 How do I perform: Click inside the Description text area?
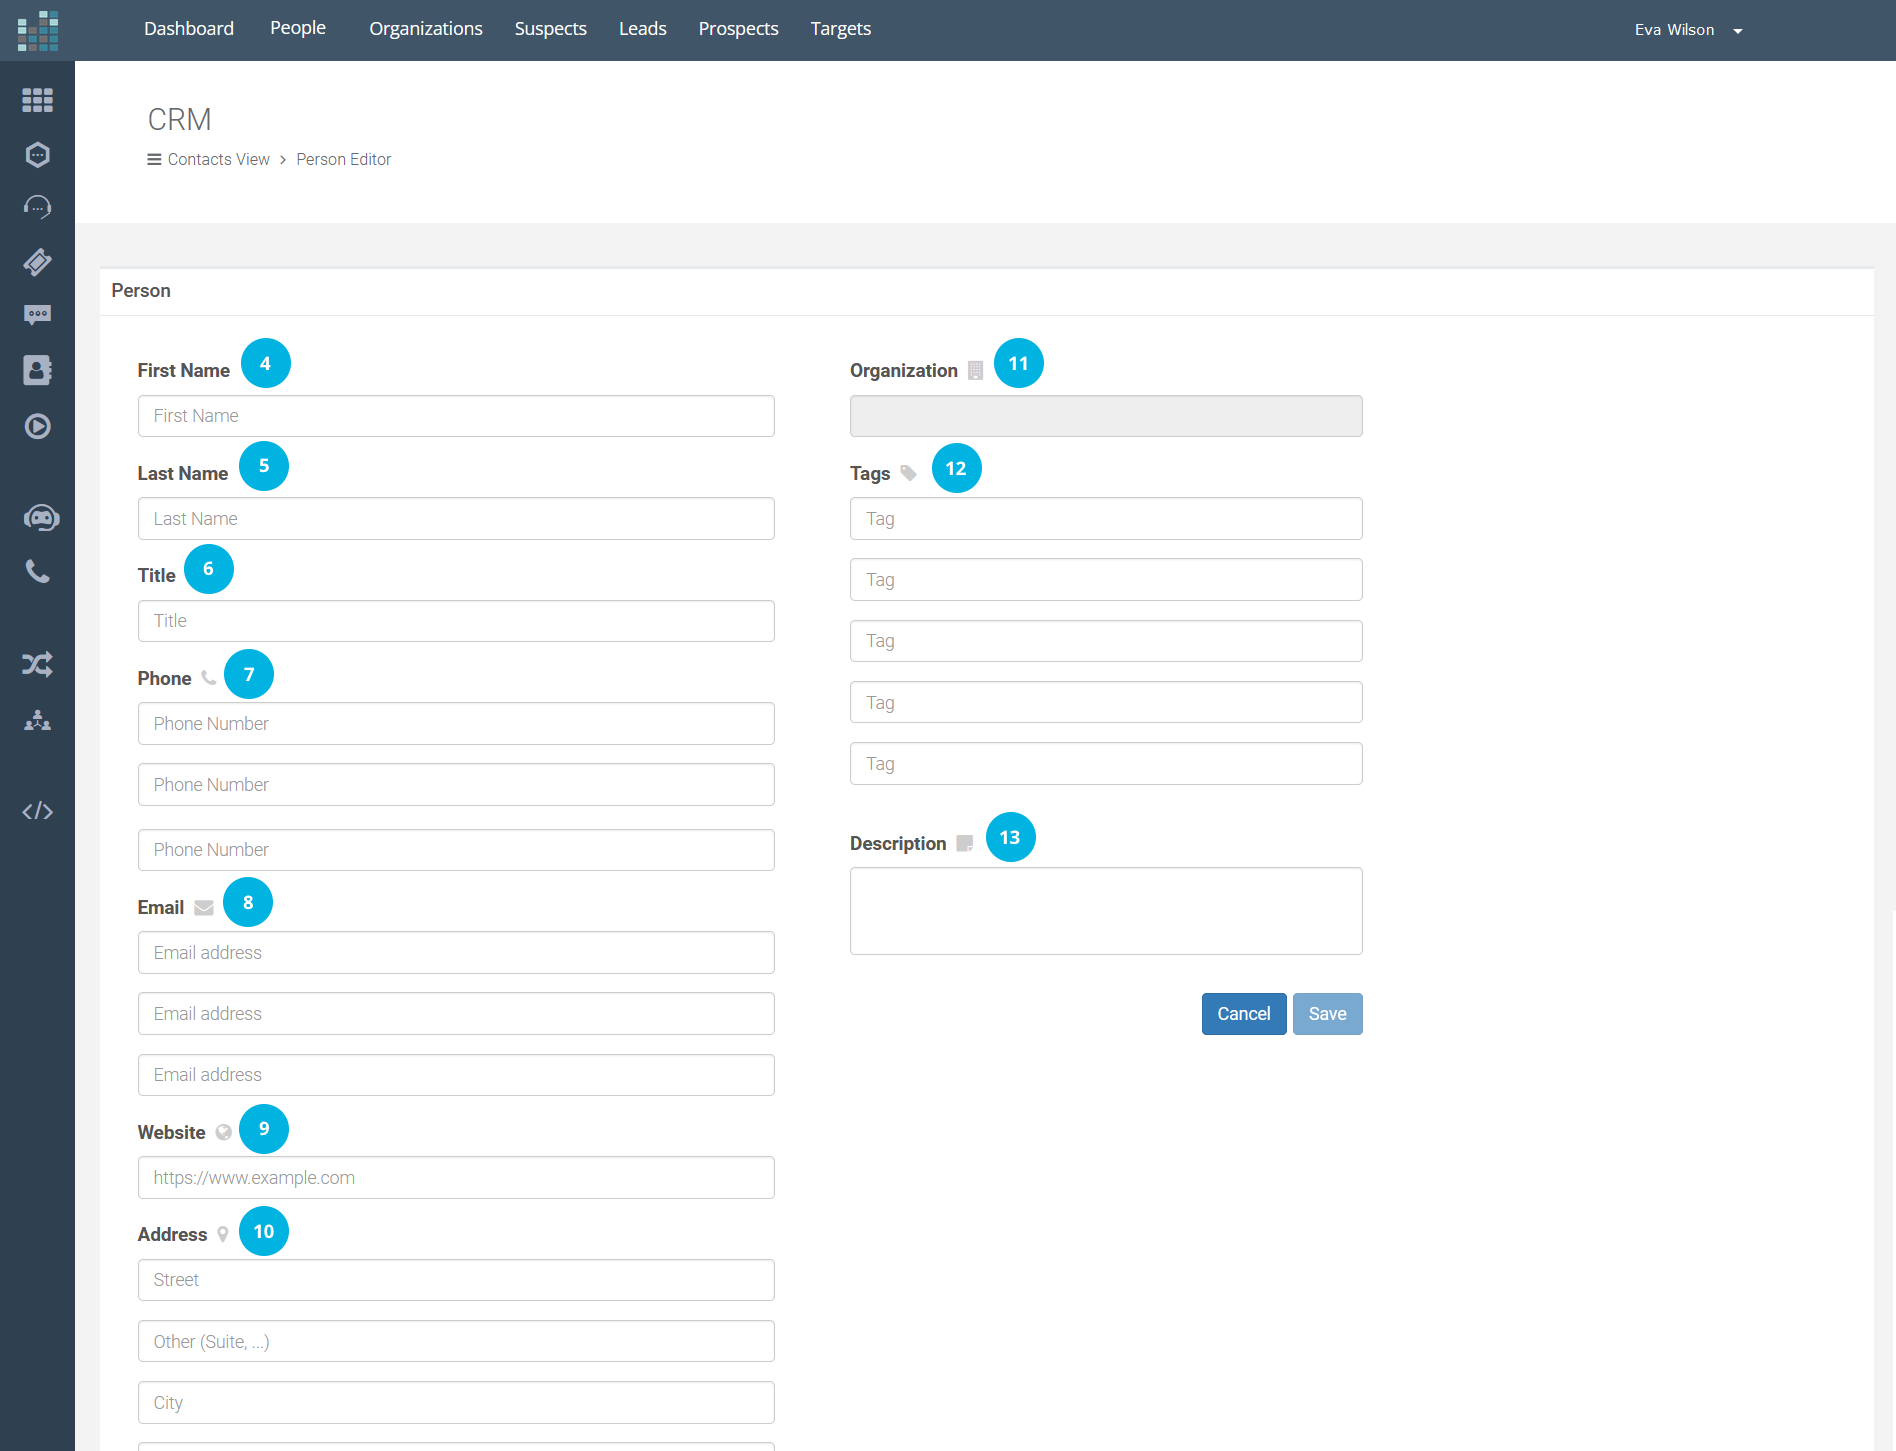pos(1106,911)
